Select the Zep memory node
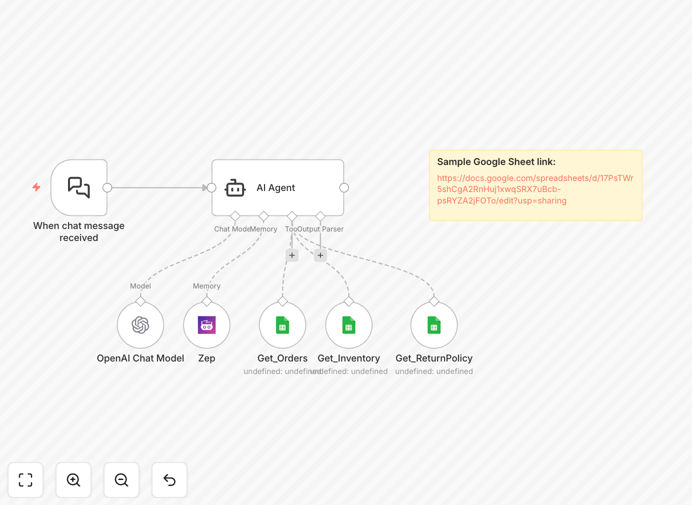This screenshot has width=692, height=505. click(x=207, y=325)
